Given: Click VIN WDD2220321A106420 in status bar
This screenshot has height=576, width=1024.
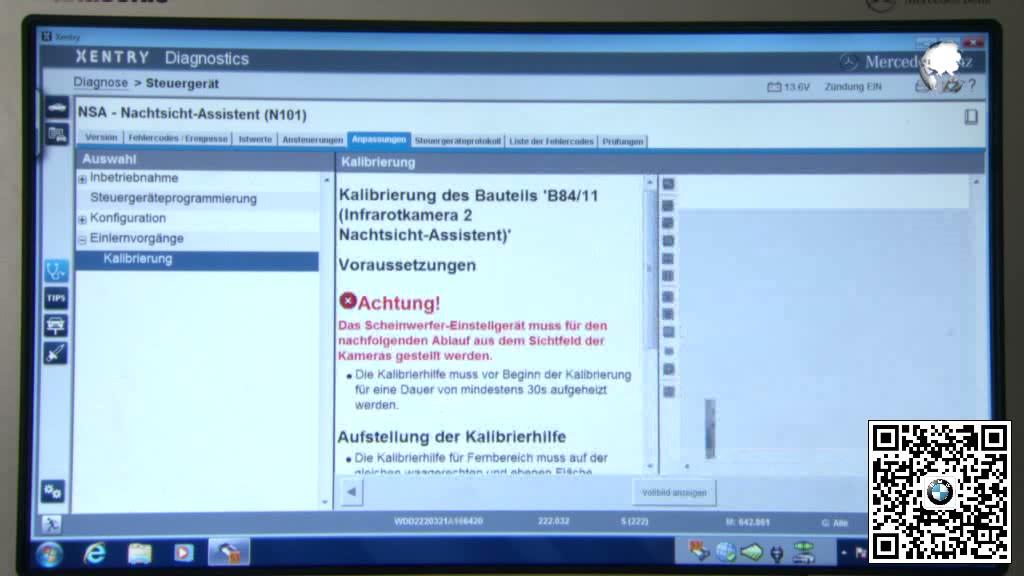Looking at the screenshot, I should pyautogui.click(x=438, y=521).
